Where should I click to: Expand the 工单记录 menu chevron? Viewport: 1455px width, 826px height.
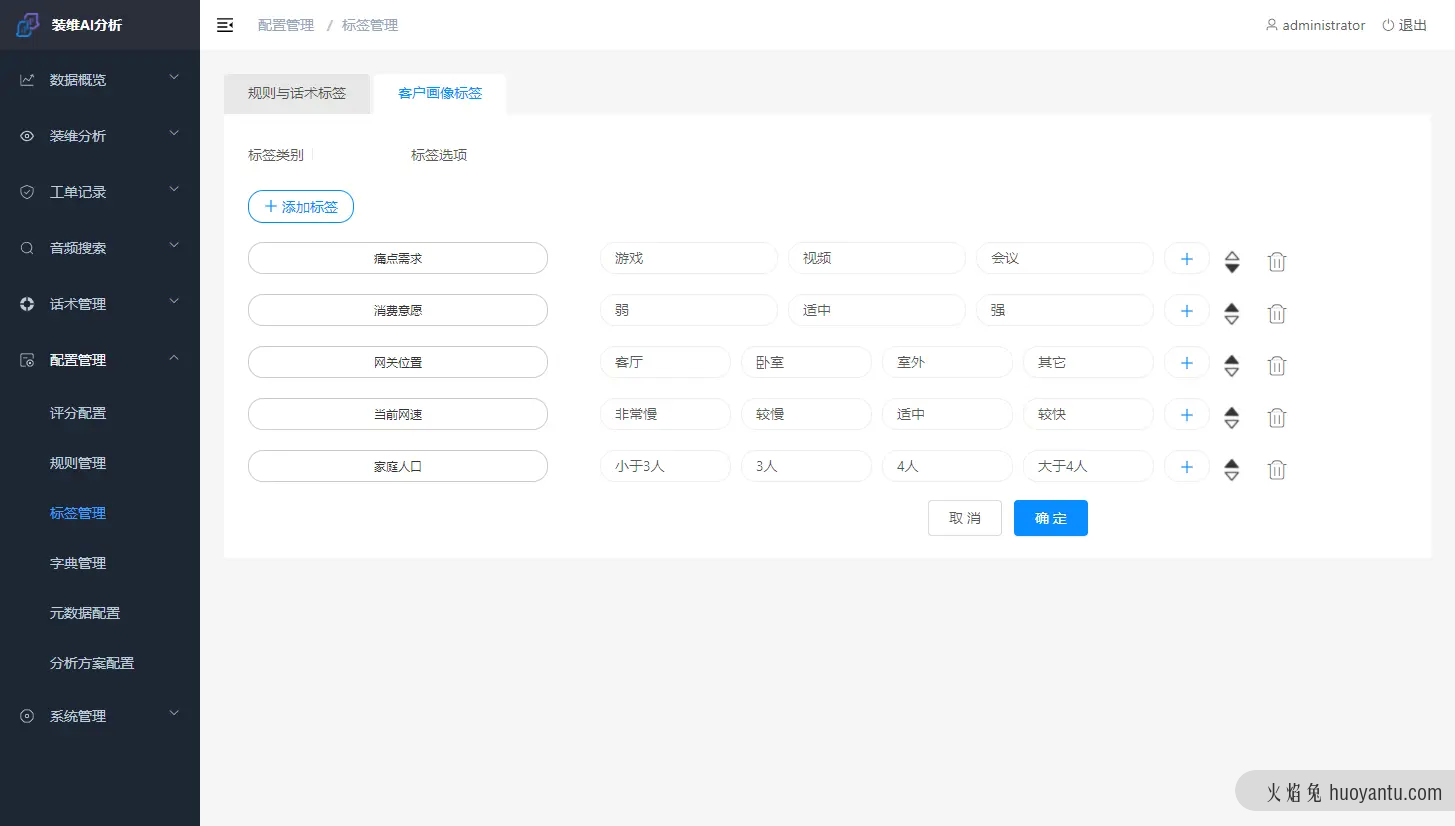(174, 189)
